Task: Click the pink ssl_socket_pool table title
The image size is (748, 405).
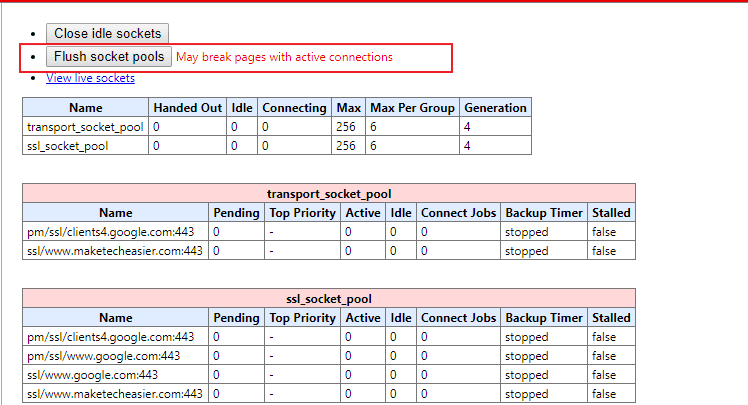Action: point(329,299)
